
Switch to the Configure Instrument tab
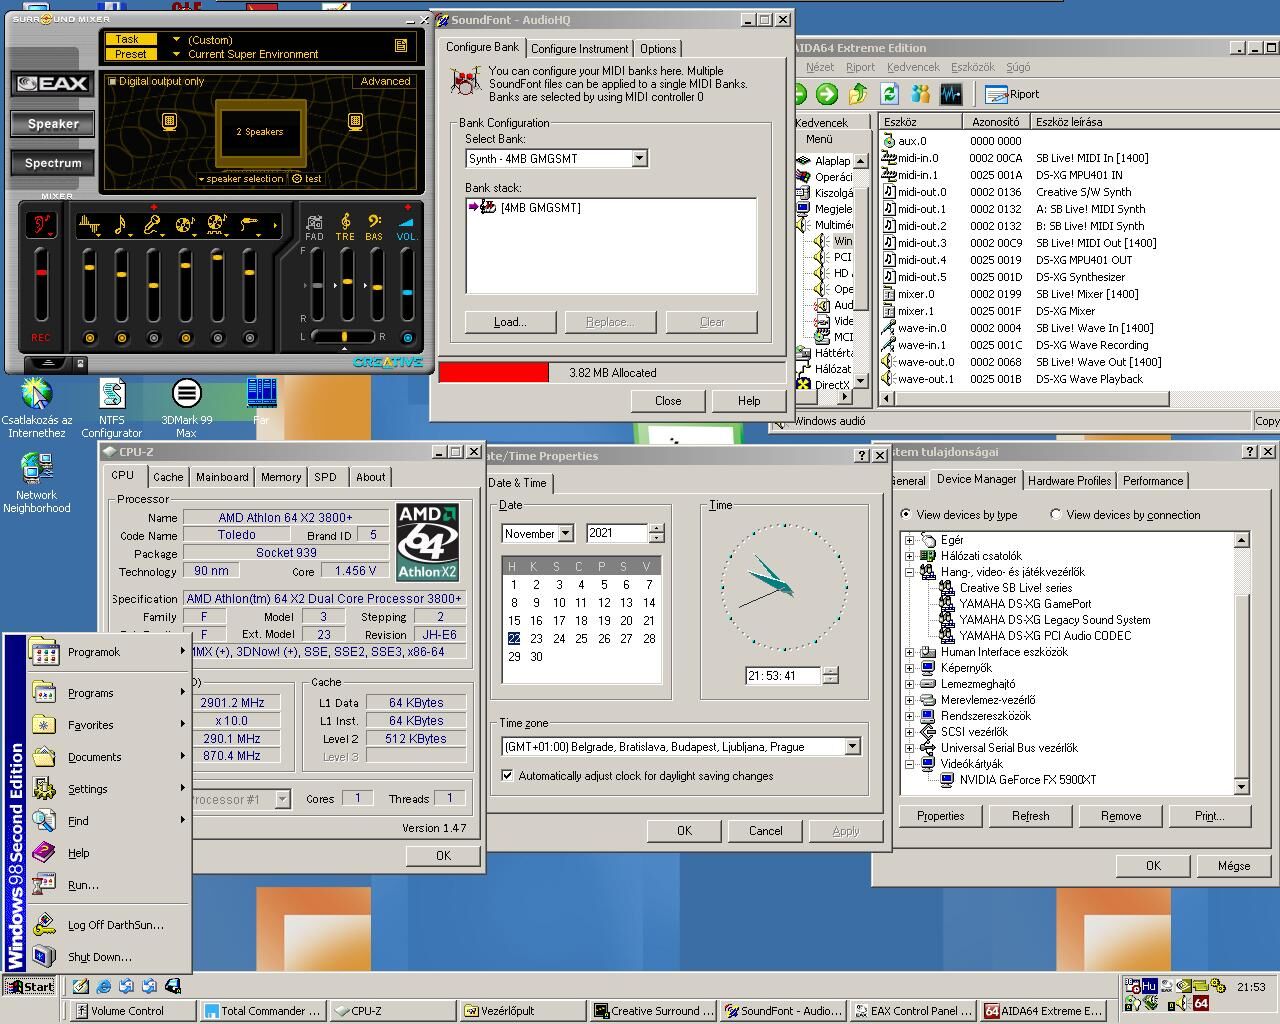580,49
